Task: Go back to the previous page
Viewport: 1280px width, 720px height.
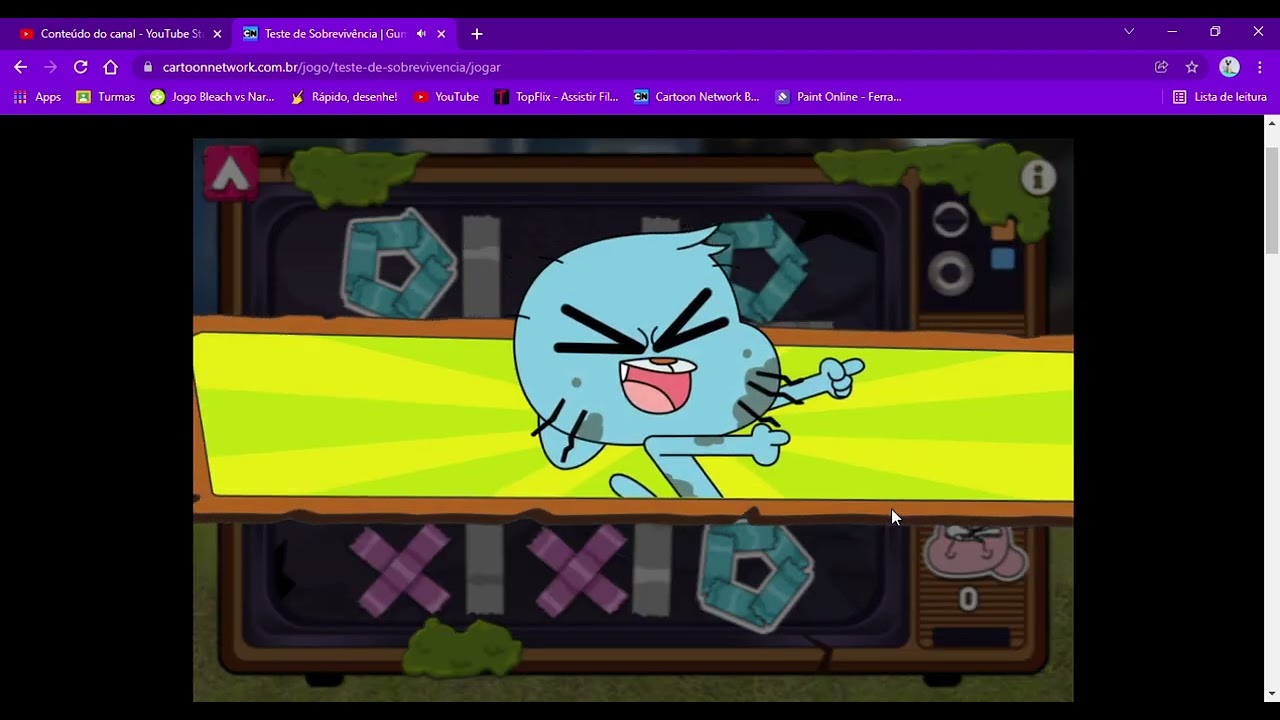Action: (x=21, y=67)
